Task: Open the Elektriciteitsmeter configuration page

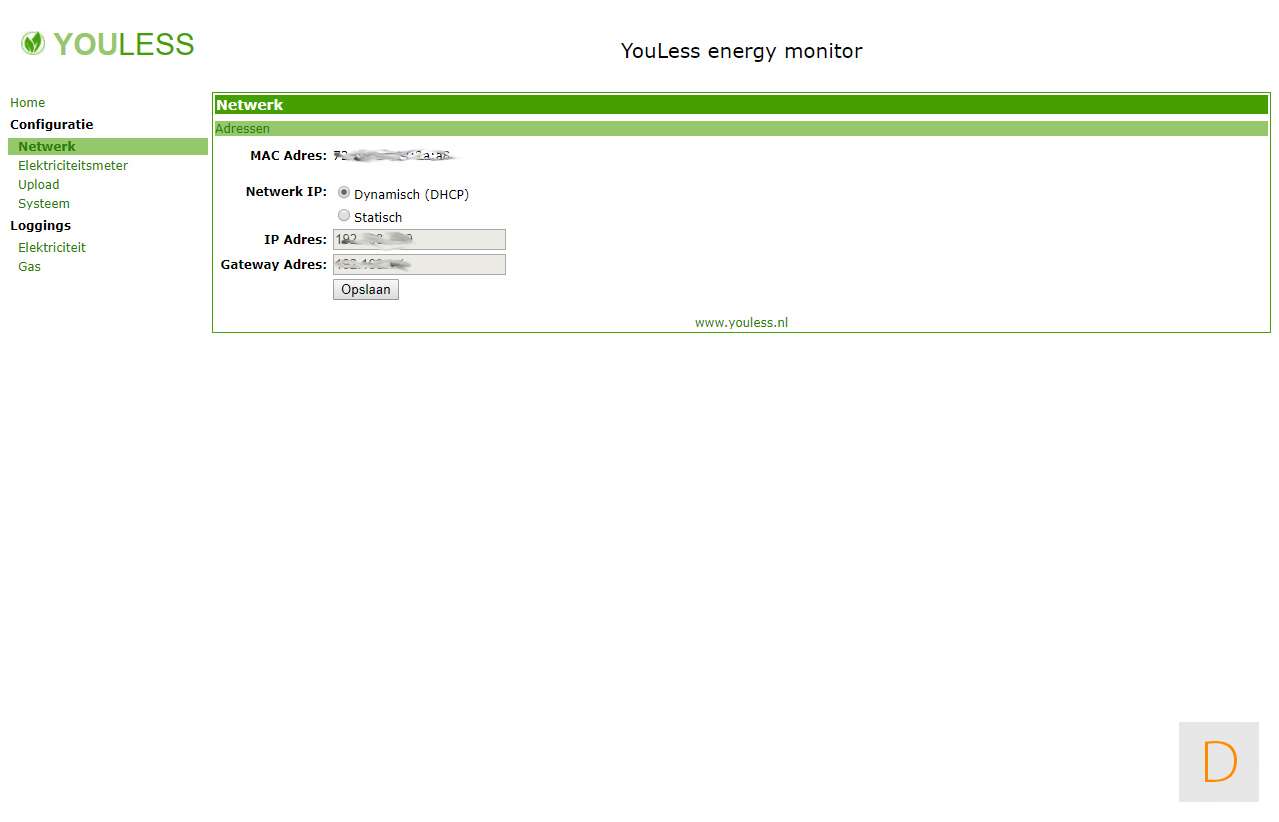Action: click(73, 166)
